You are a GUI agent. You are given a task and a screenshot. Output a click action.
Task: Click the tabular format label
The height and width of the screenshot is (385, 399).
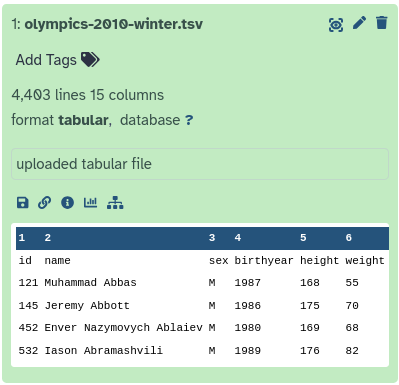click(x=83, y=120)
